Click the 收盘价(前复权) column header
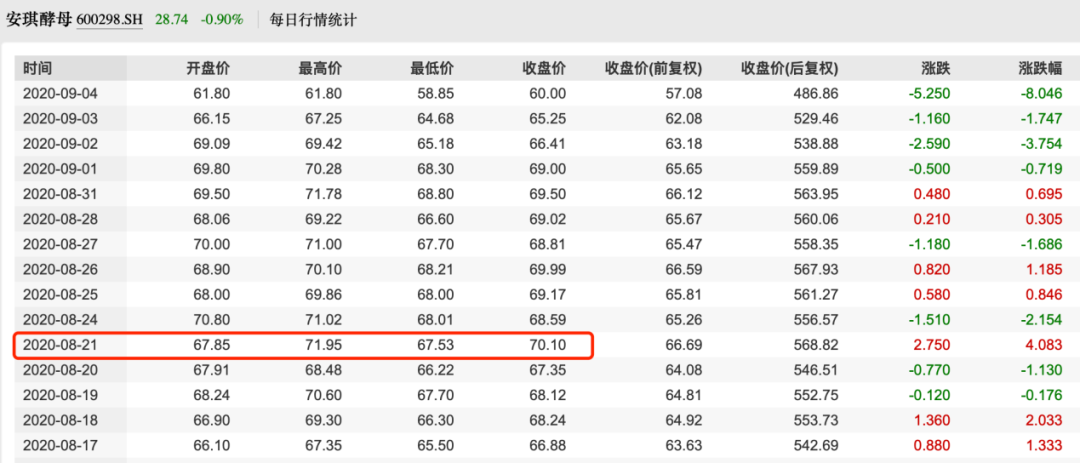 click(x=654, y=69)
